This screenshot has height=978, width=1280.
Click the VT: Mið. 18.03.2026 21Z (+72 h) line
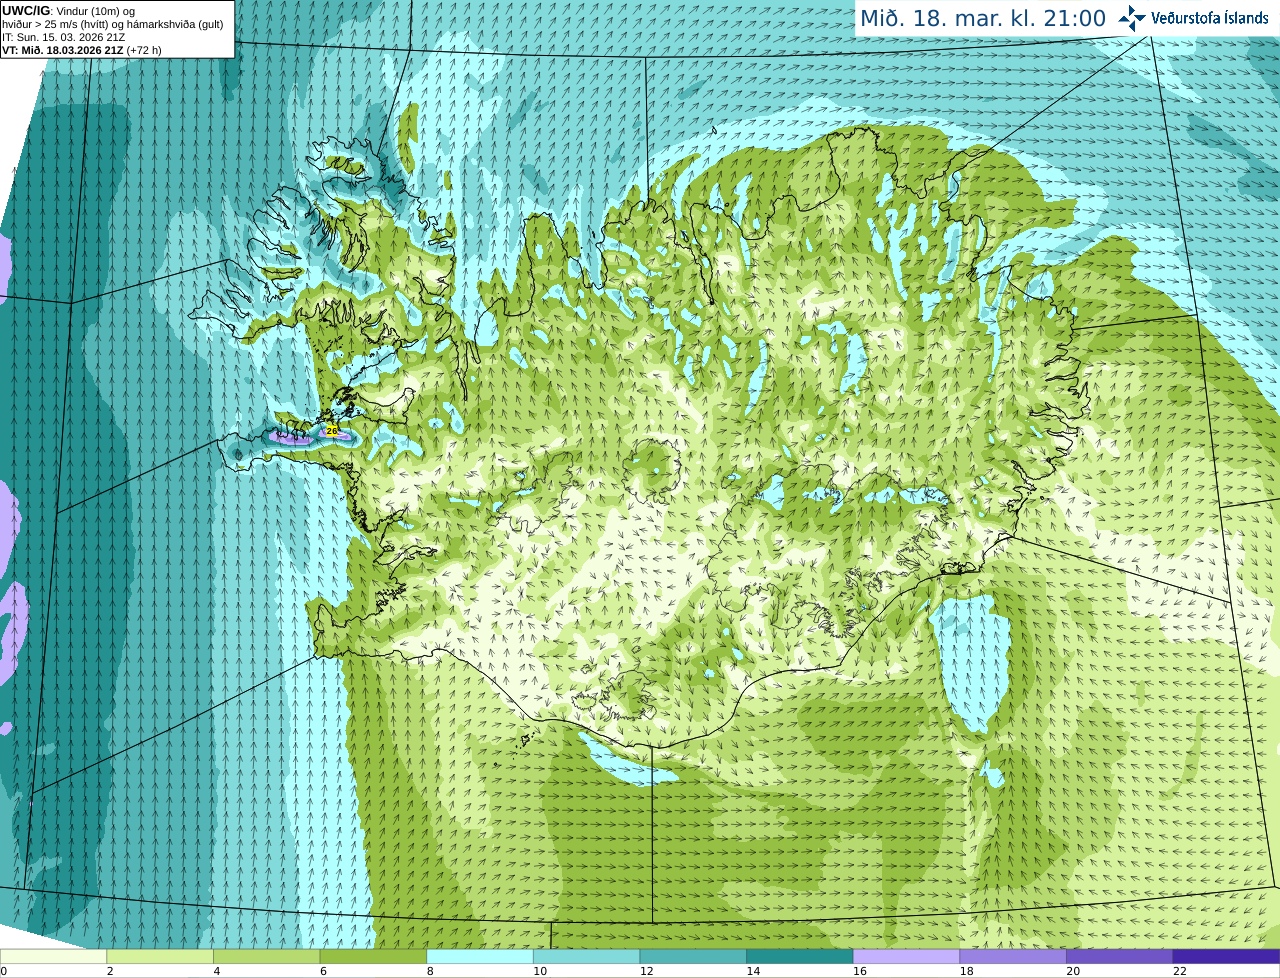[82, 50]
